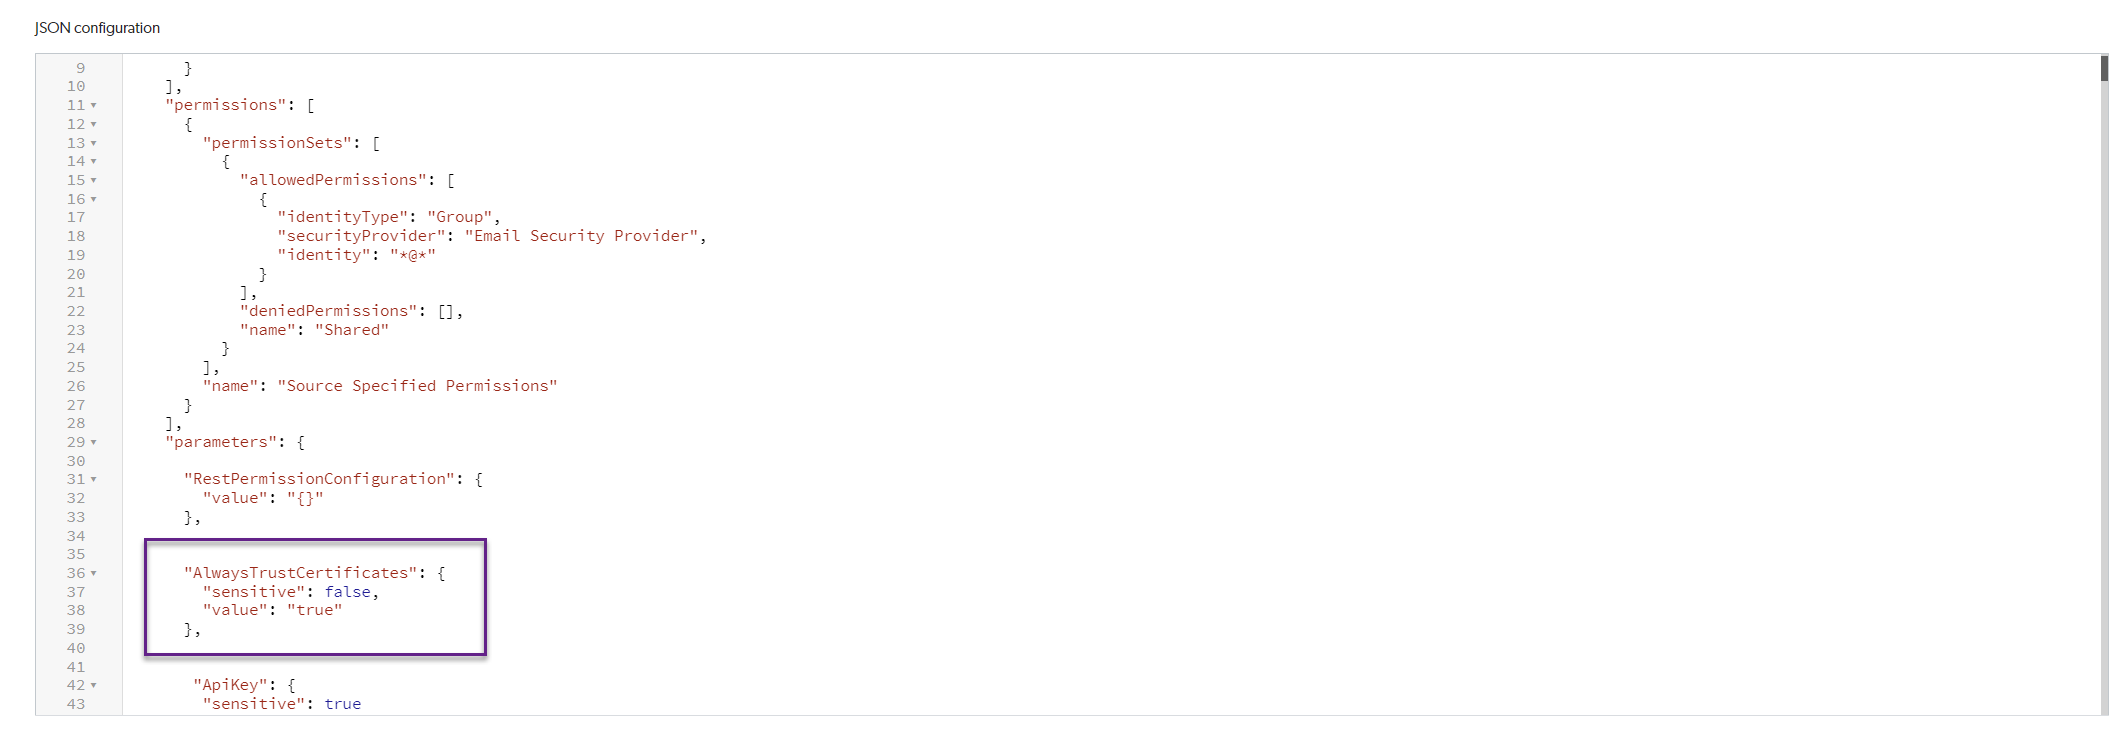Place cursor in "Source Specified Permissions" text

[417, 386]
